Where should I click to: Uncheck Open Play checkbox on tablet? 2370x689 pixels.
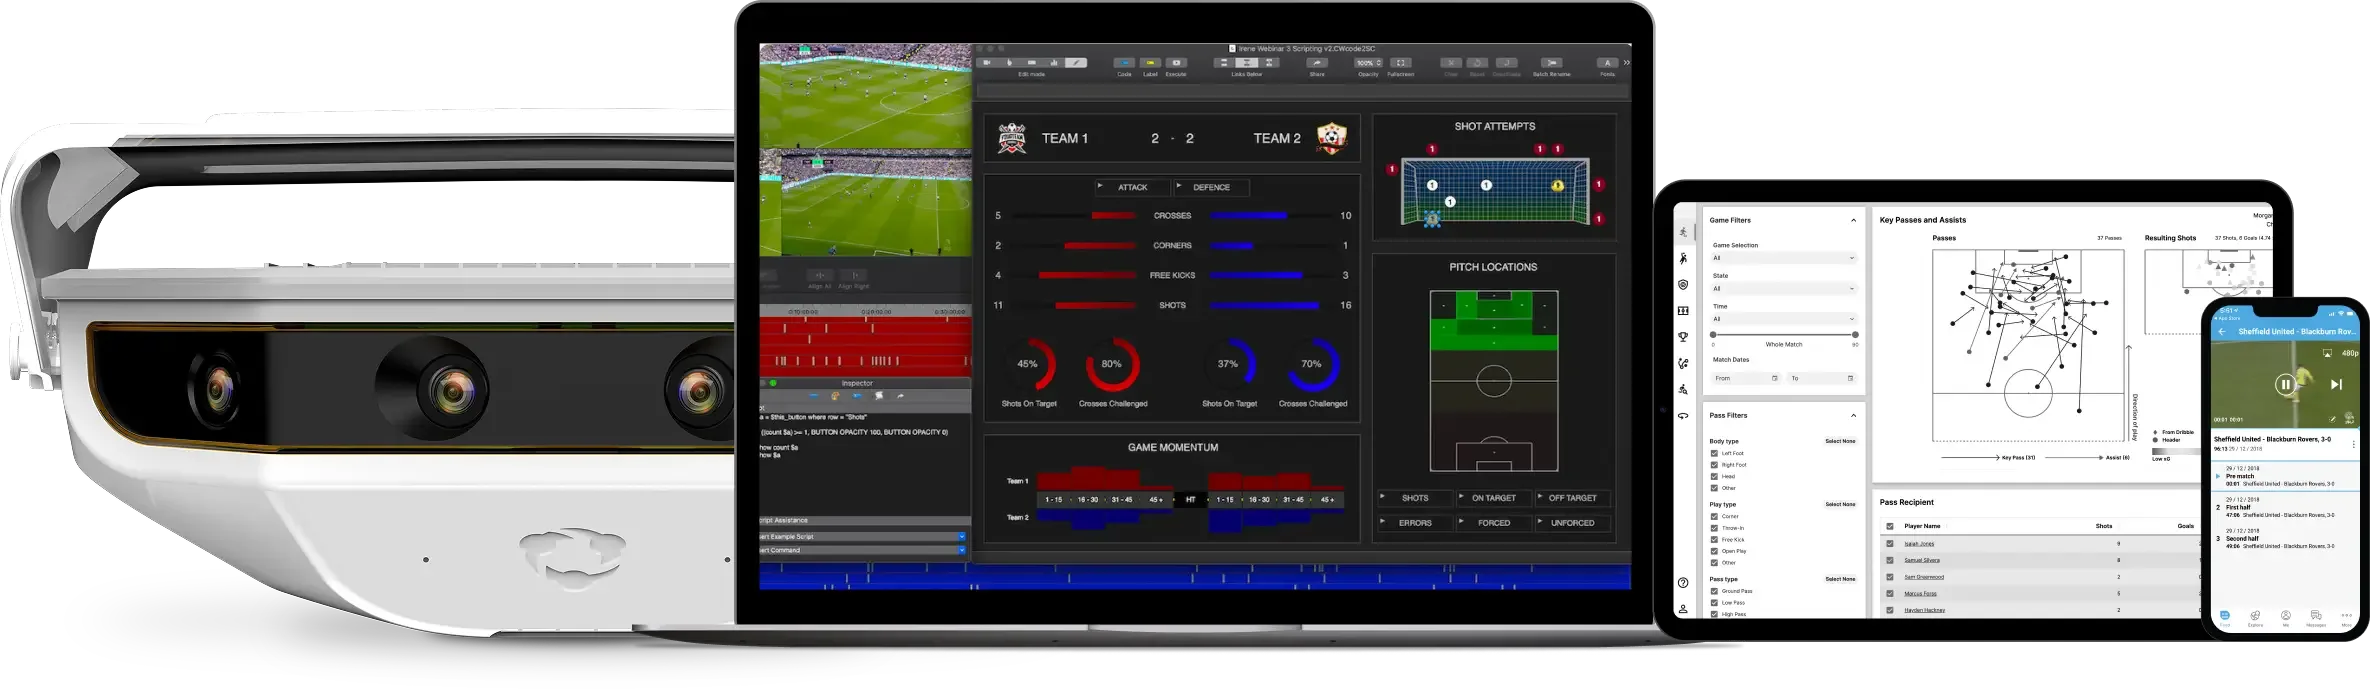click(x=1714, y=551)
